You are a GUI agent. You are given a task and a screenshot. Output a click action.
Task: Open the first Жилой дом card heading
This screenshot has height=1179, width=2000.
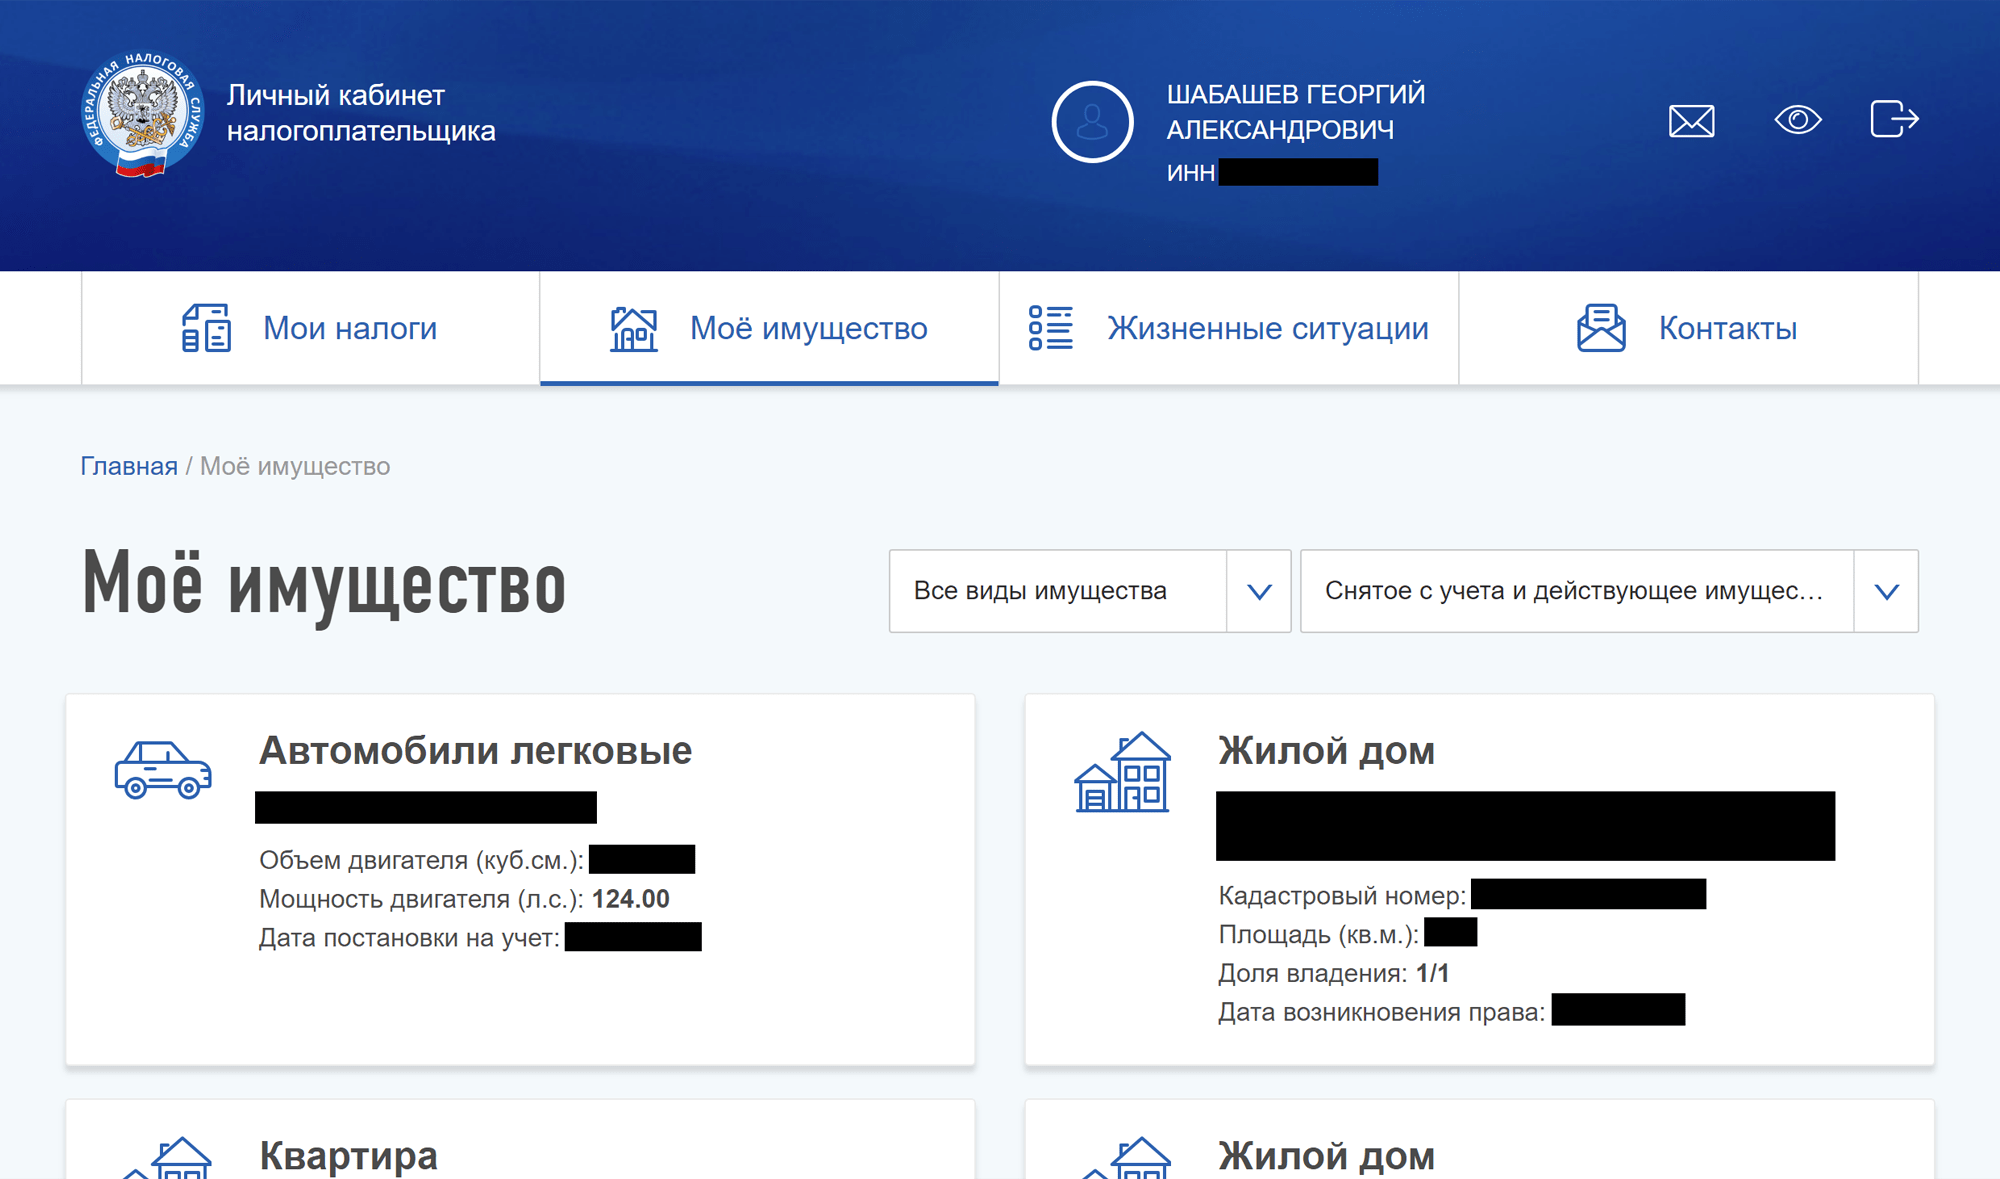[1326, 750]
